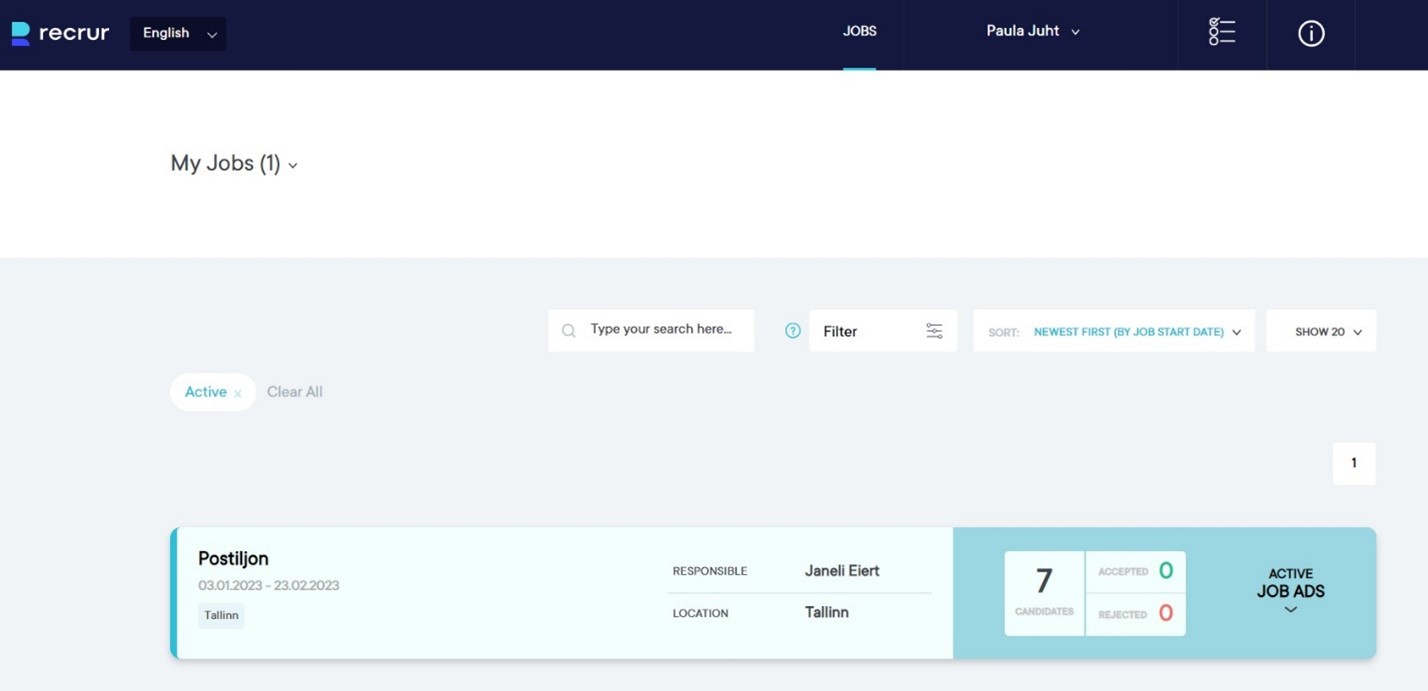The width and height of the screenshot is (1428, 691).
Task: Open the checklist tasks icon
Action: [1221, 32]
